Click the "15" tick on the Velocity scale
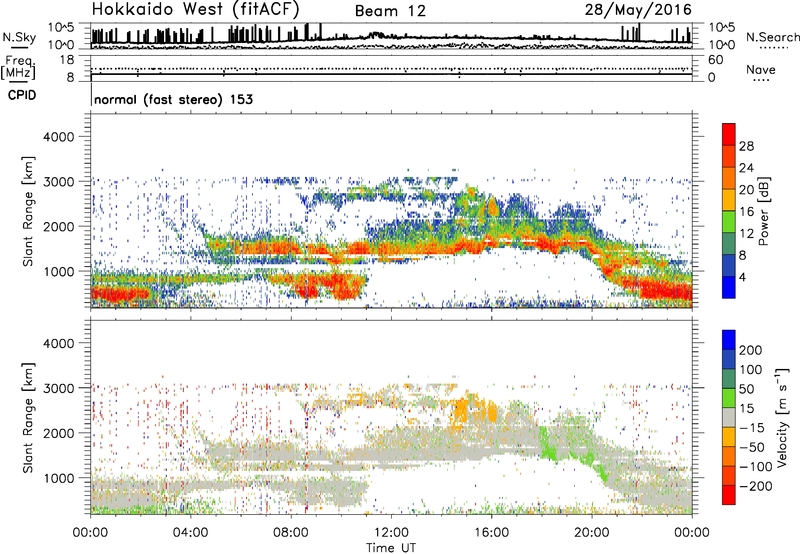The height and width of the screenshot is (554, 800). (x=746, y=408)
